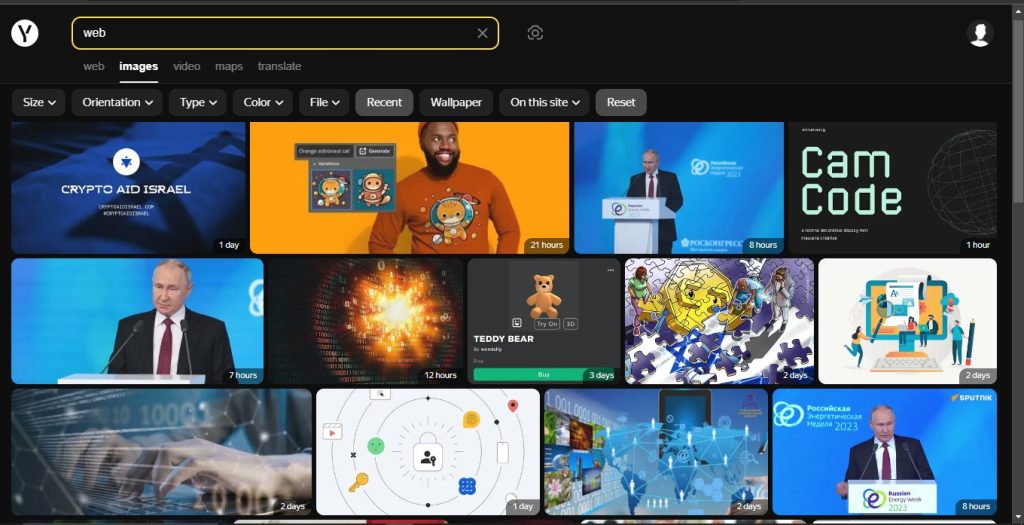1024x525 pixels.
Task: Expand the File filter dropdown
Action: 325,103
